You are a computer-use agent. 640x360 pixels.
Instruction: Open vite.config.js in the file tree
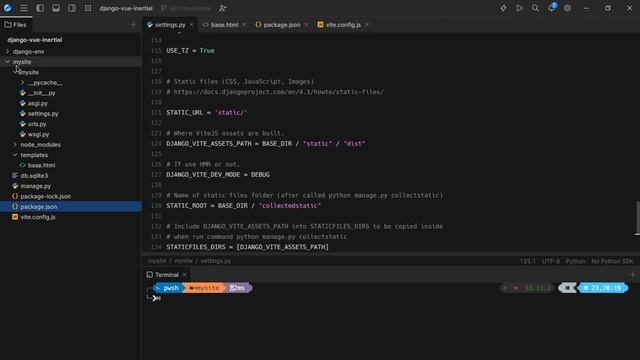point(38,217)
